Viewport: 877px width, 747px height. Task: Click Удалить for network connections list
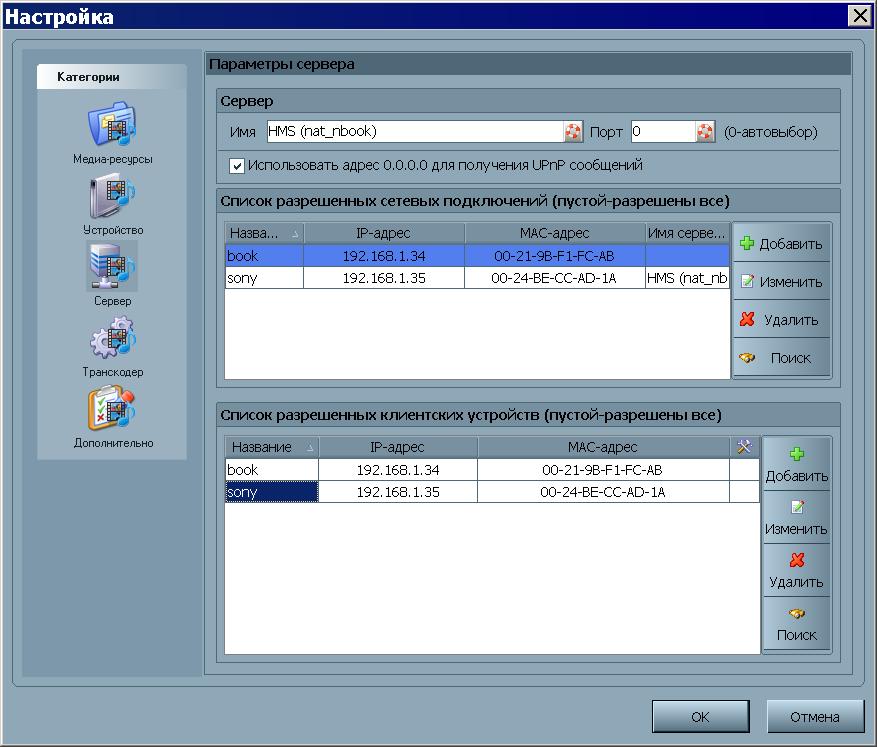coord(781,320)
